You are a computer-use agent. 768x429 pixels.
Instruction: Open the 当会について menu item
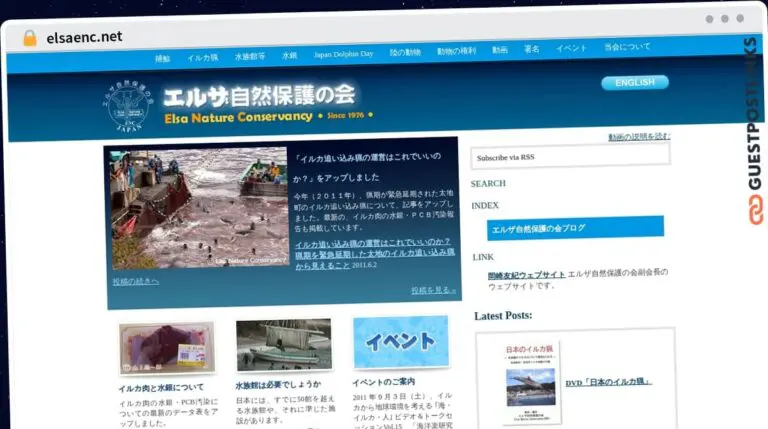(x=627, y=47)
